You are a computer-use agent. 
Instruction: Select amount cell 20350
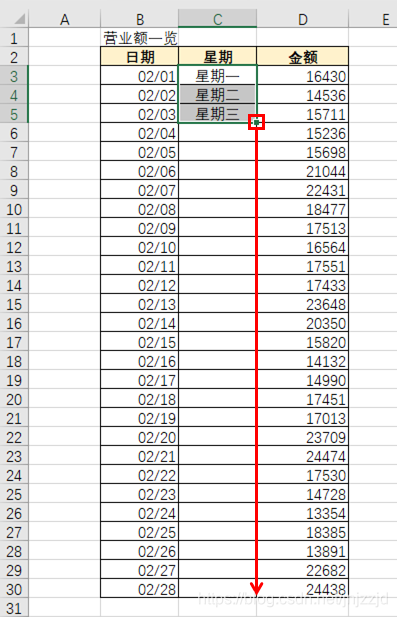coord(303,323)
